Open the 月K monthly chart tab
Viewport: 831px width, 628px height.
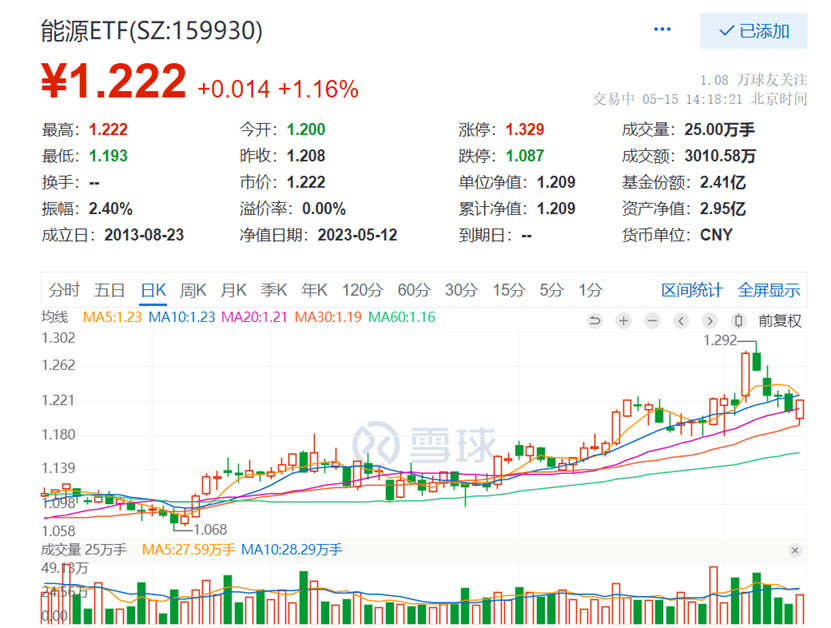point(233,289)
